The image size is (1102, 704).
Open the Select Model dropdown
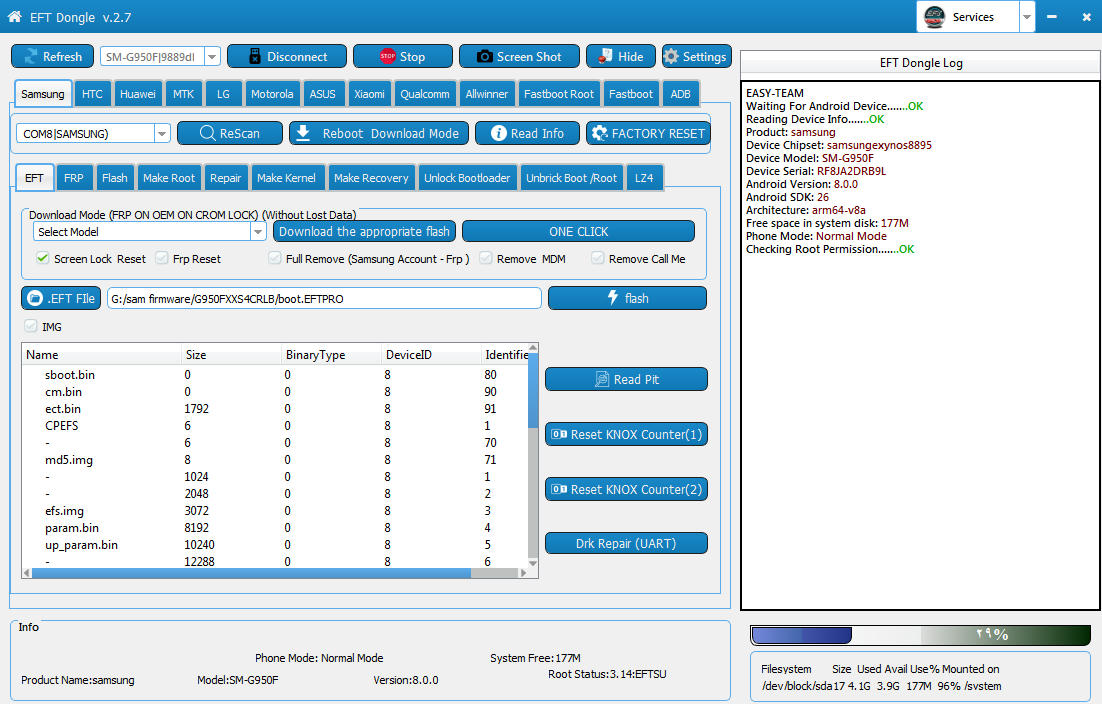pyautogui.click(x=258, y=231)
